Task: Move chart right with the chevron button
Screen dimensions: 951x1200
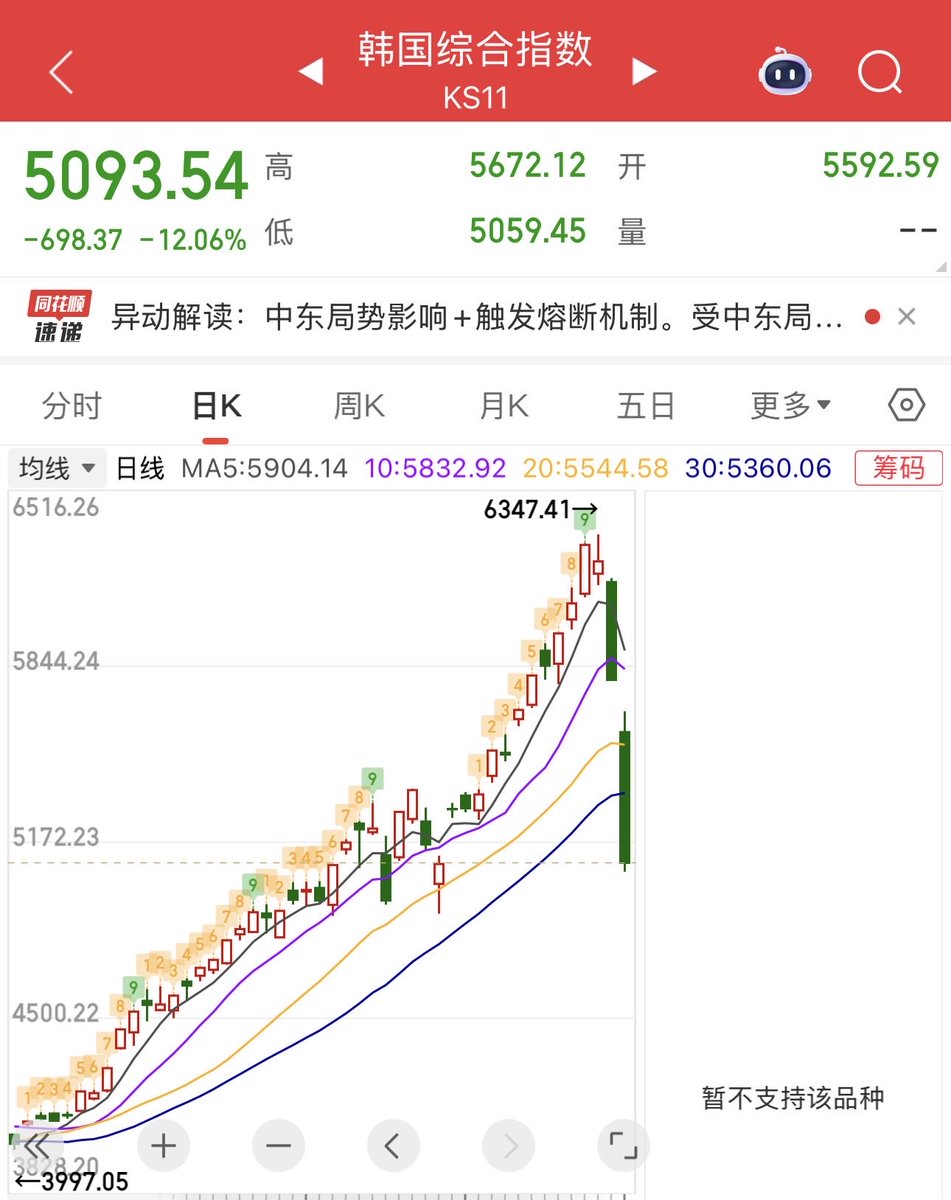Action: [508, 1145]
